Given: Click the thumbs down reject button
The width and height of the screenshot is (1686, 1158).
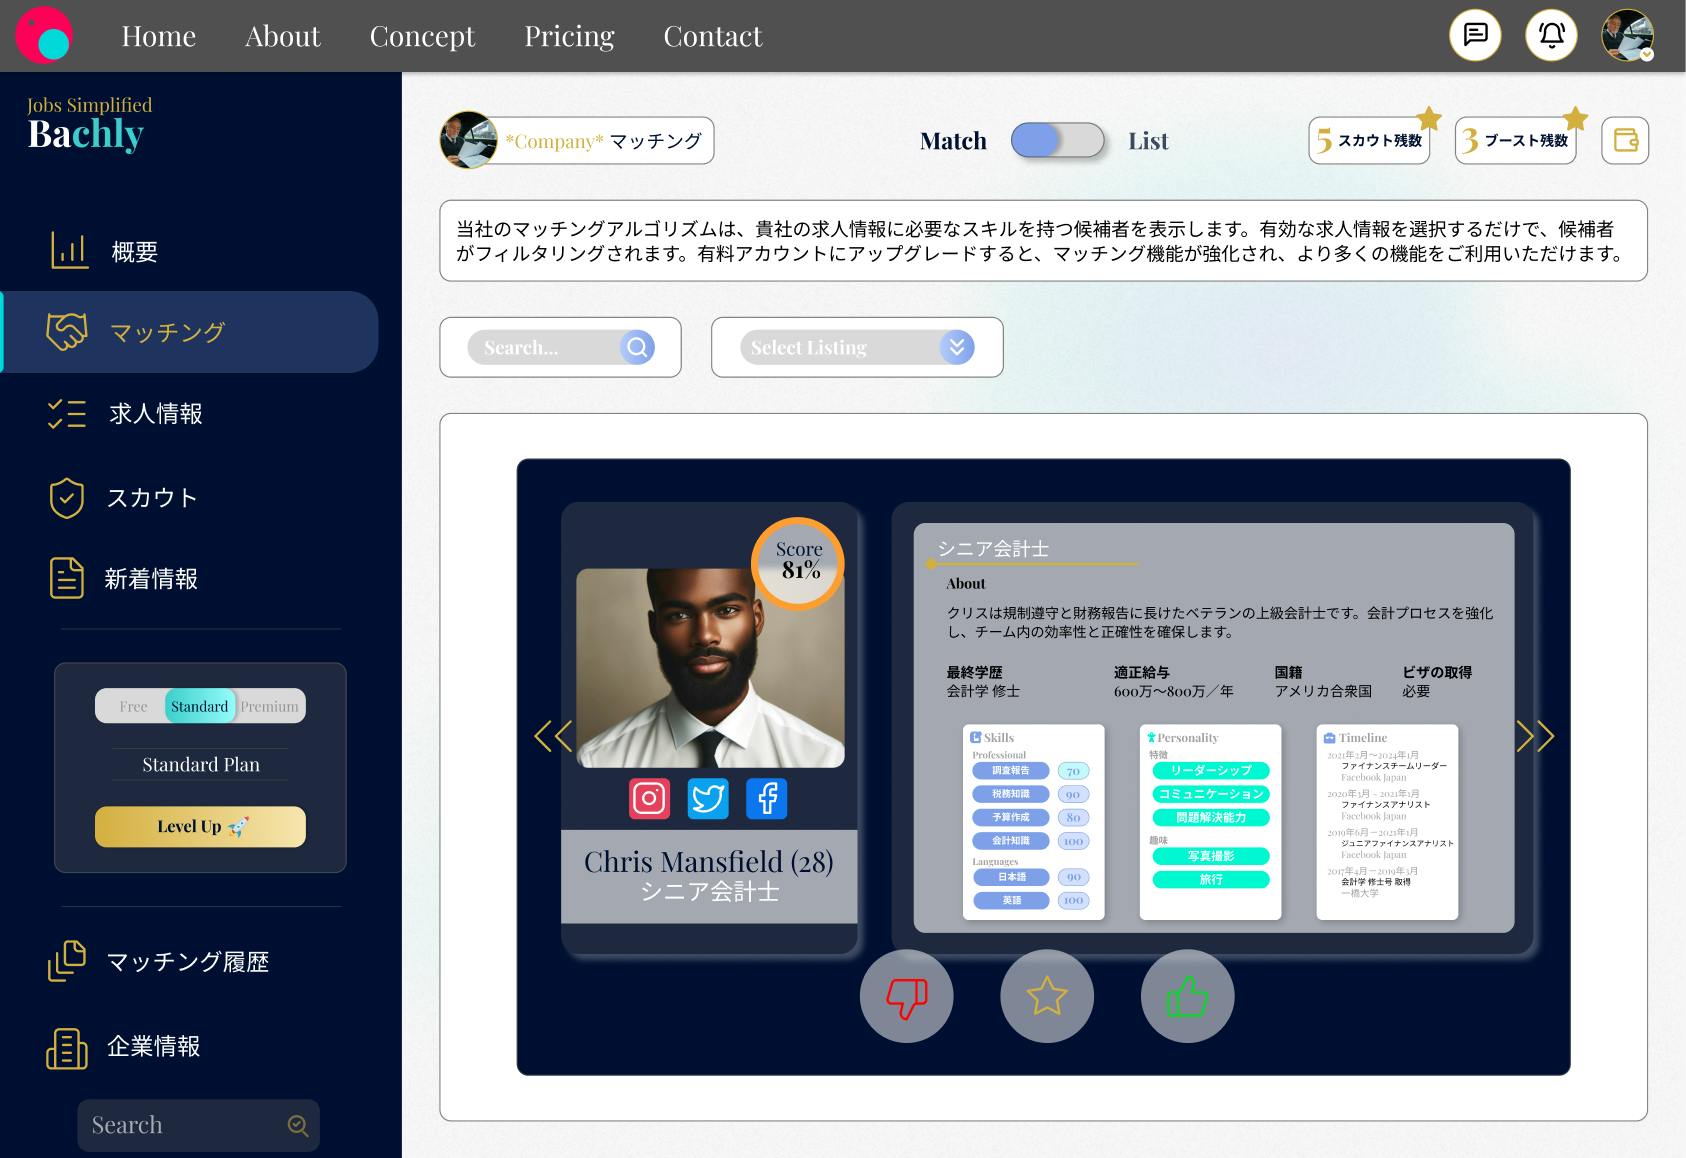Looking at the screenshot, I should [906, 996].
